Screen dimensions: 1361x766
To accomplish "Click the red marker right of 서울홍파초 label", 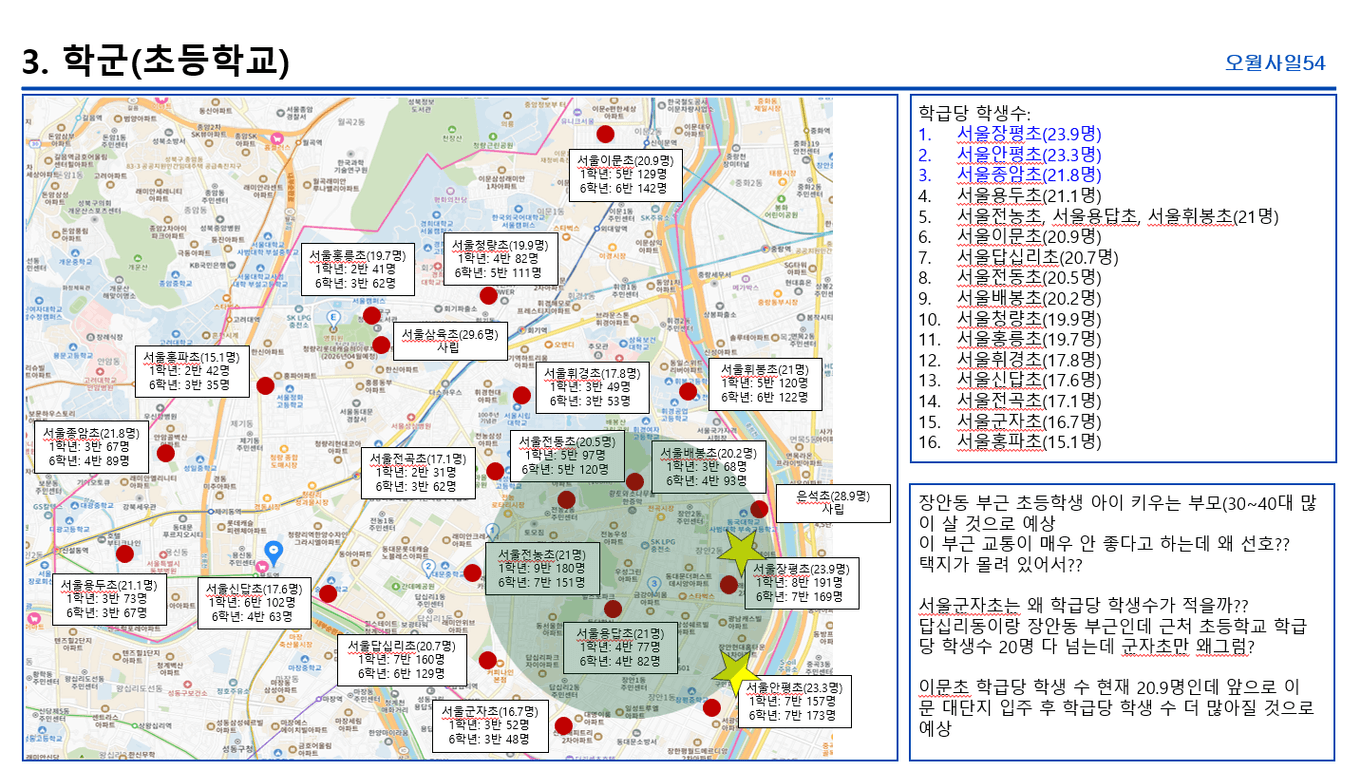I will (x=265, y=385).
